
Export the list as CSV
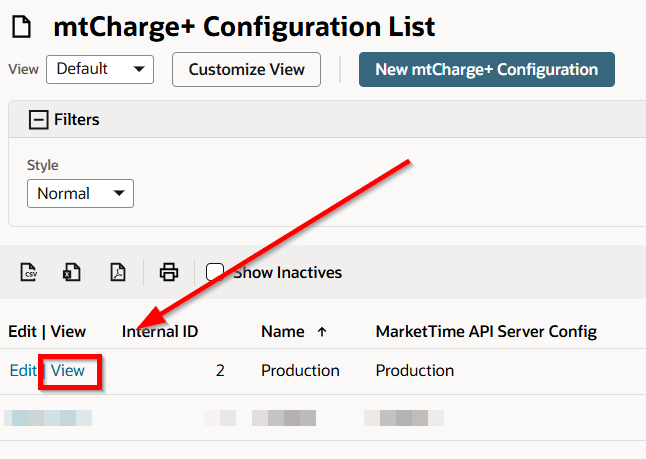(29, 272)
